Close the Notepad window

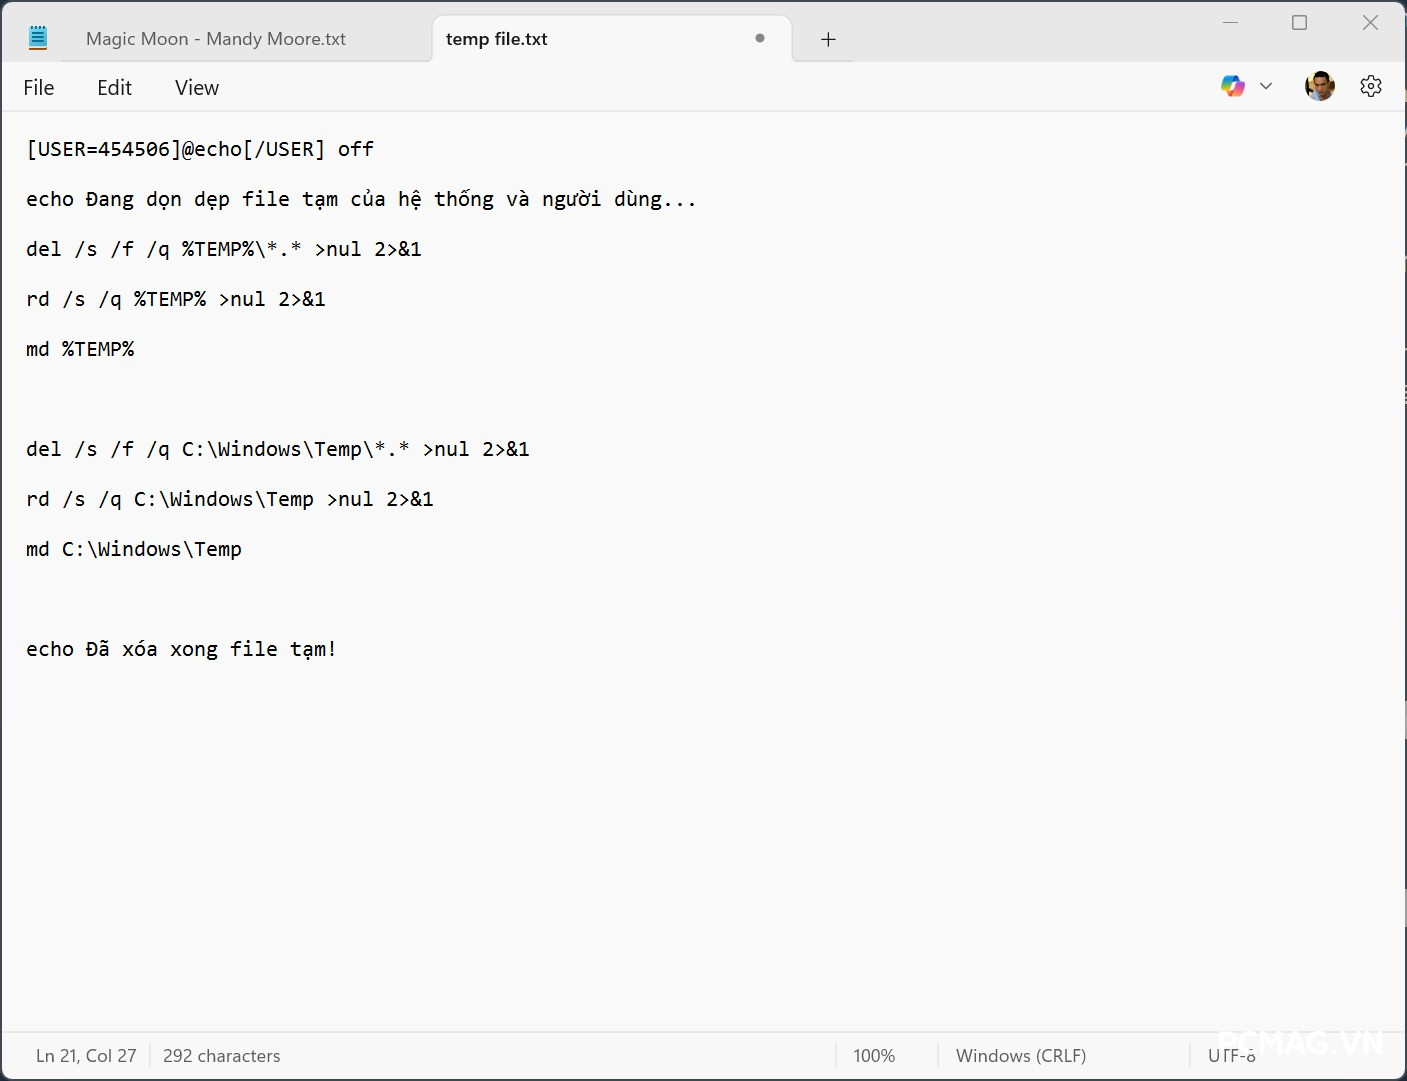[x=1370, y=23]
